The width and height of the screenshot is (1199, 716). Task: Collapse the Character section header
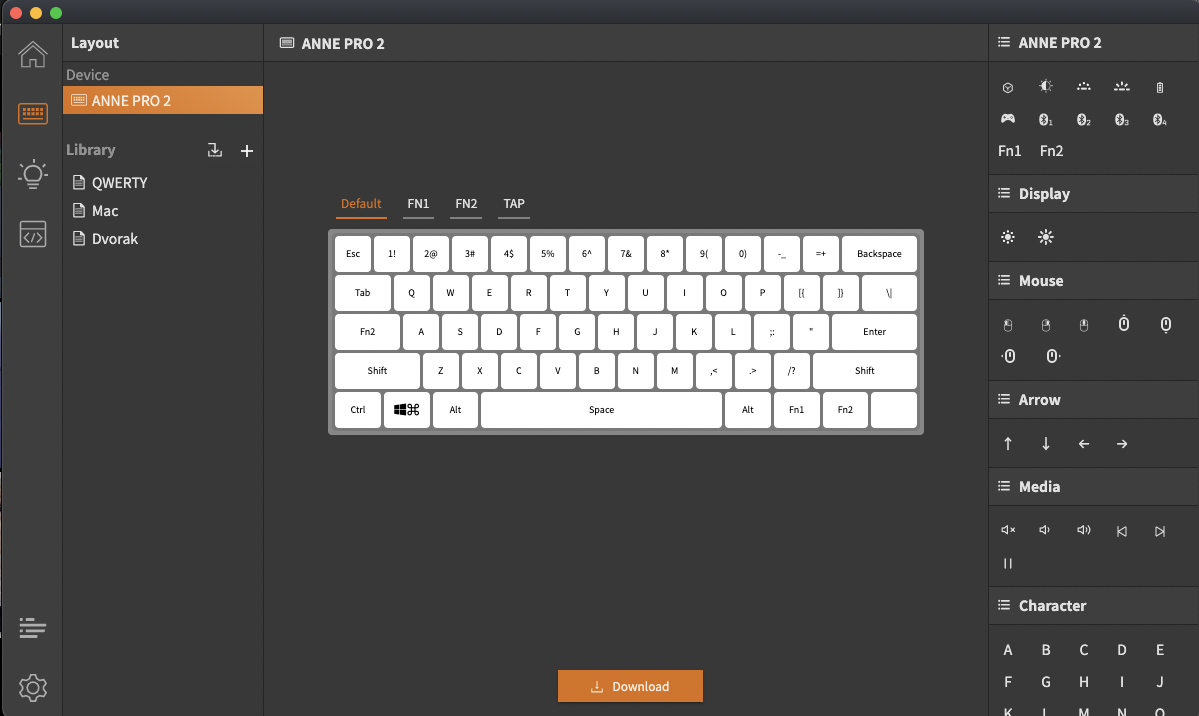[x=1093, y=605]
